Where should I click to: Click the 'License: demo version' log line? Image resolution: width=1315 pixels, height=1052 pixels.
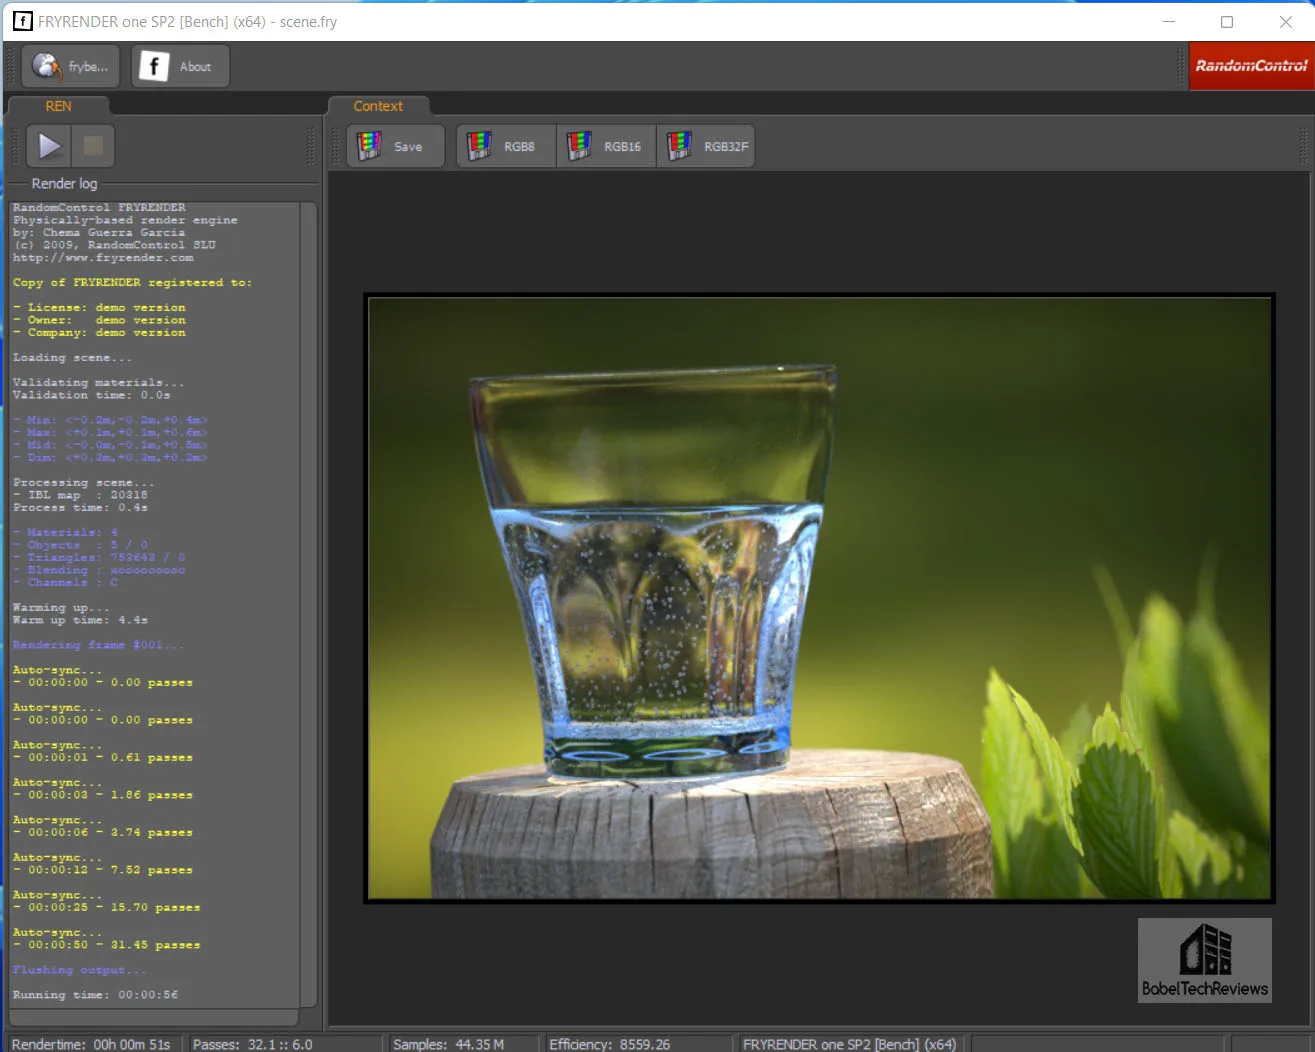pyautogui.click(x=99, y=308)
